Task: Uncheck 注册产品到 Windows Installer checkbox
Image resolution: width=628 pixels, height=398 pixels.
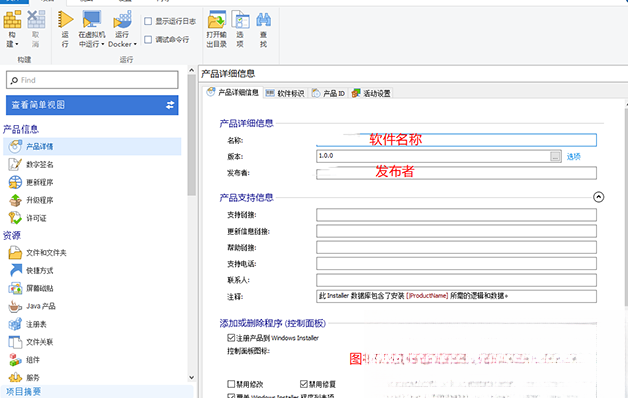Action: tap(231, 338)
